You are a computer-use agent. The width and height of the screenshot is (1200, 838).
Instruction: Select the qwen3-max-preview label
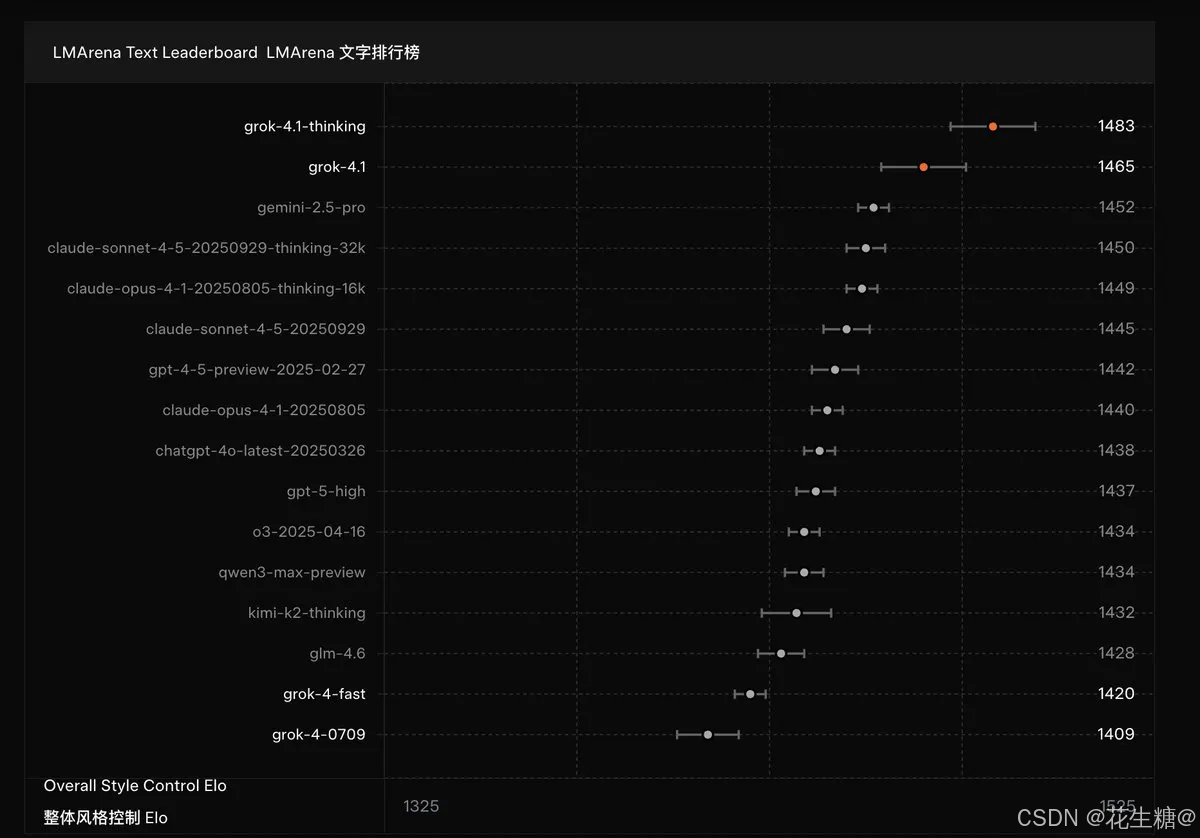click(292, 573)
